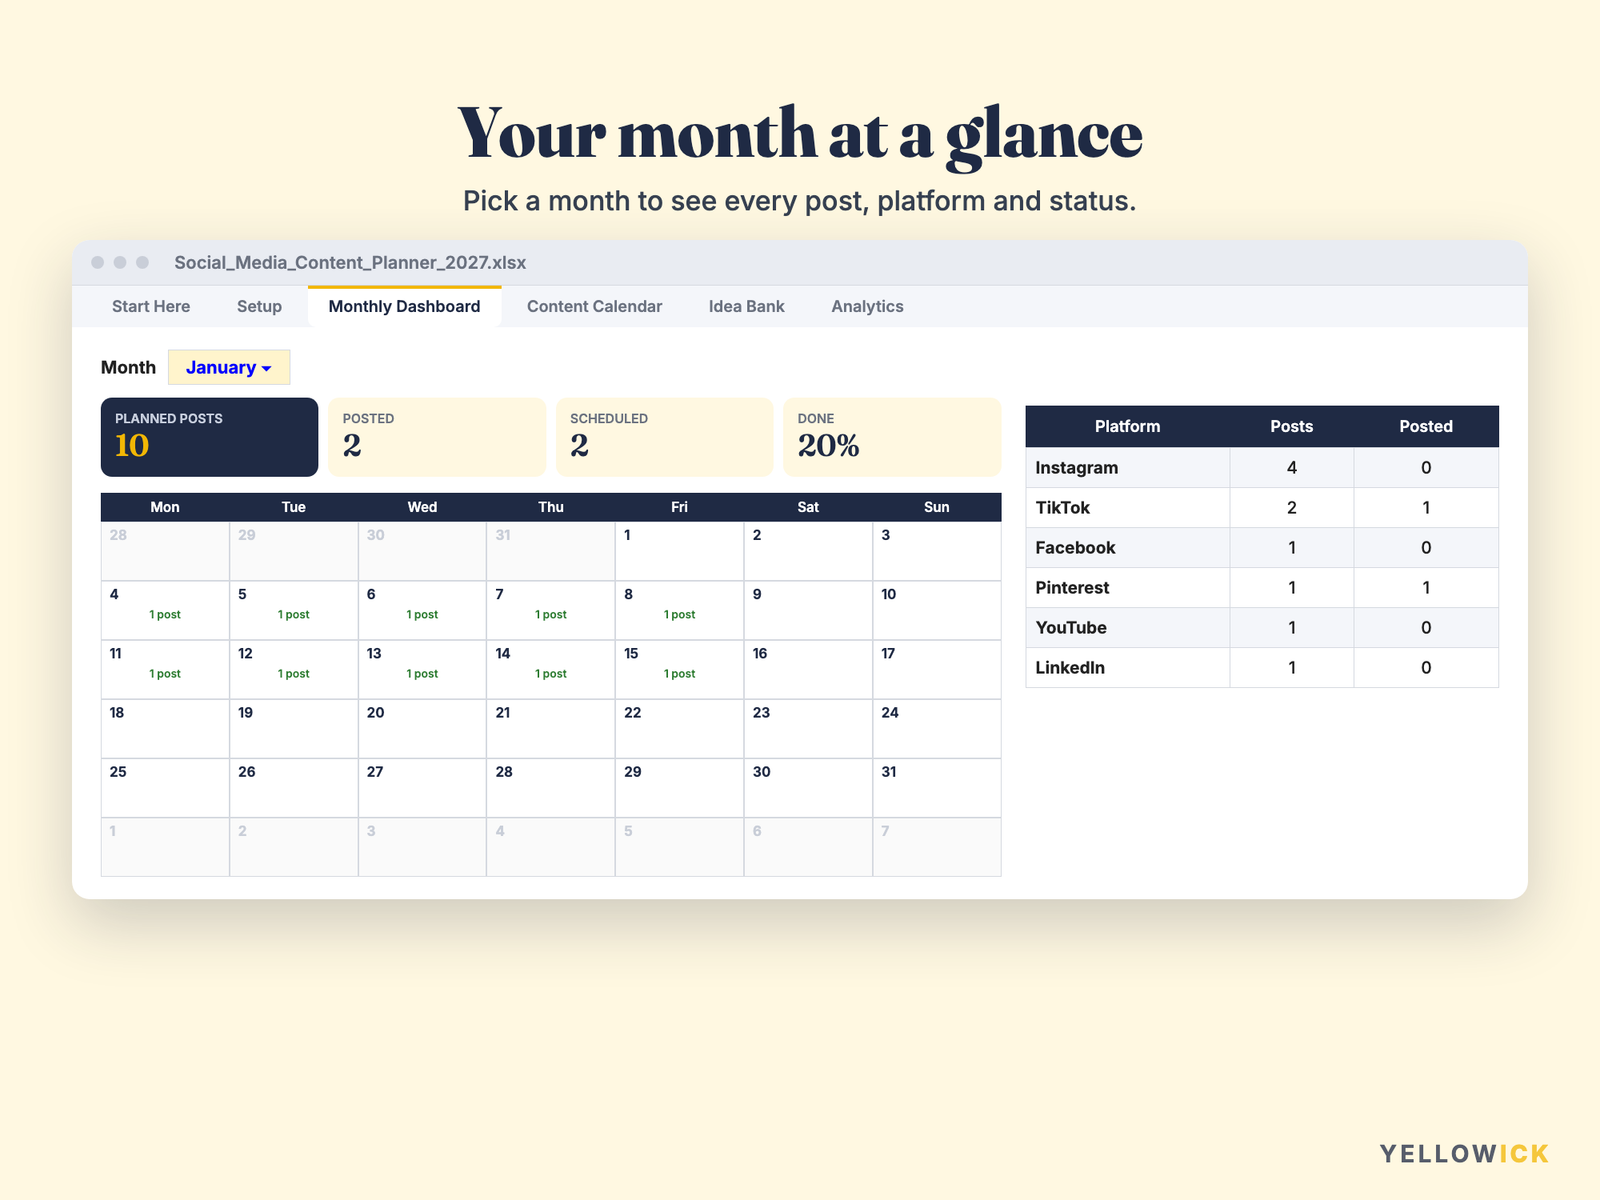Image resolution: width=1600 pixels, height=1200 pixels.
Task: Select calendar day 8 cell
Action: click(x=679, y=610)
